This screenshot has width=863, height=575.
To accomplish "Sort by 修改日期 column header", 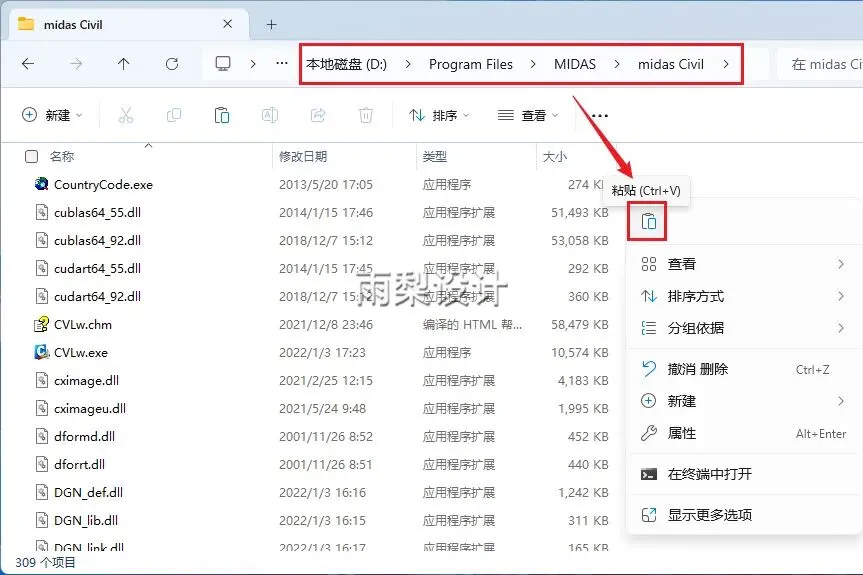I will coord(303,157).
